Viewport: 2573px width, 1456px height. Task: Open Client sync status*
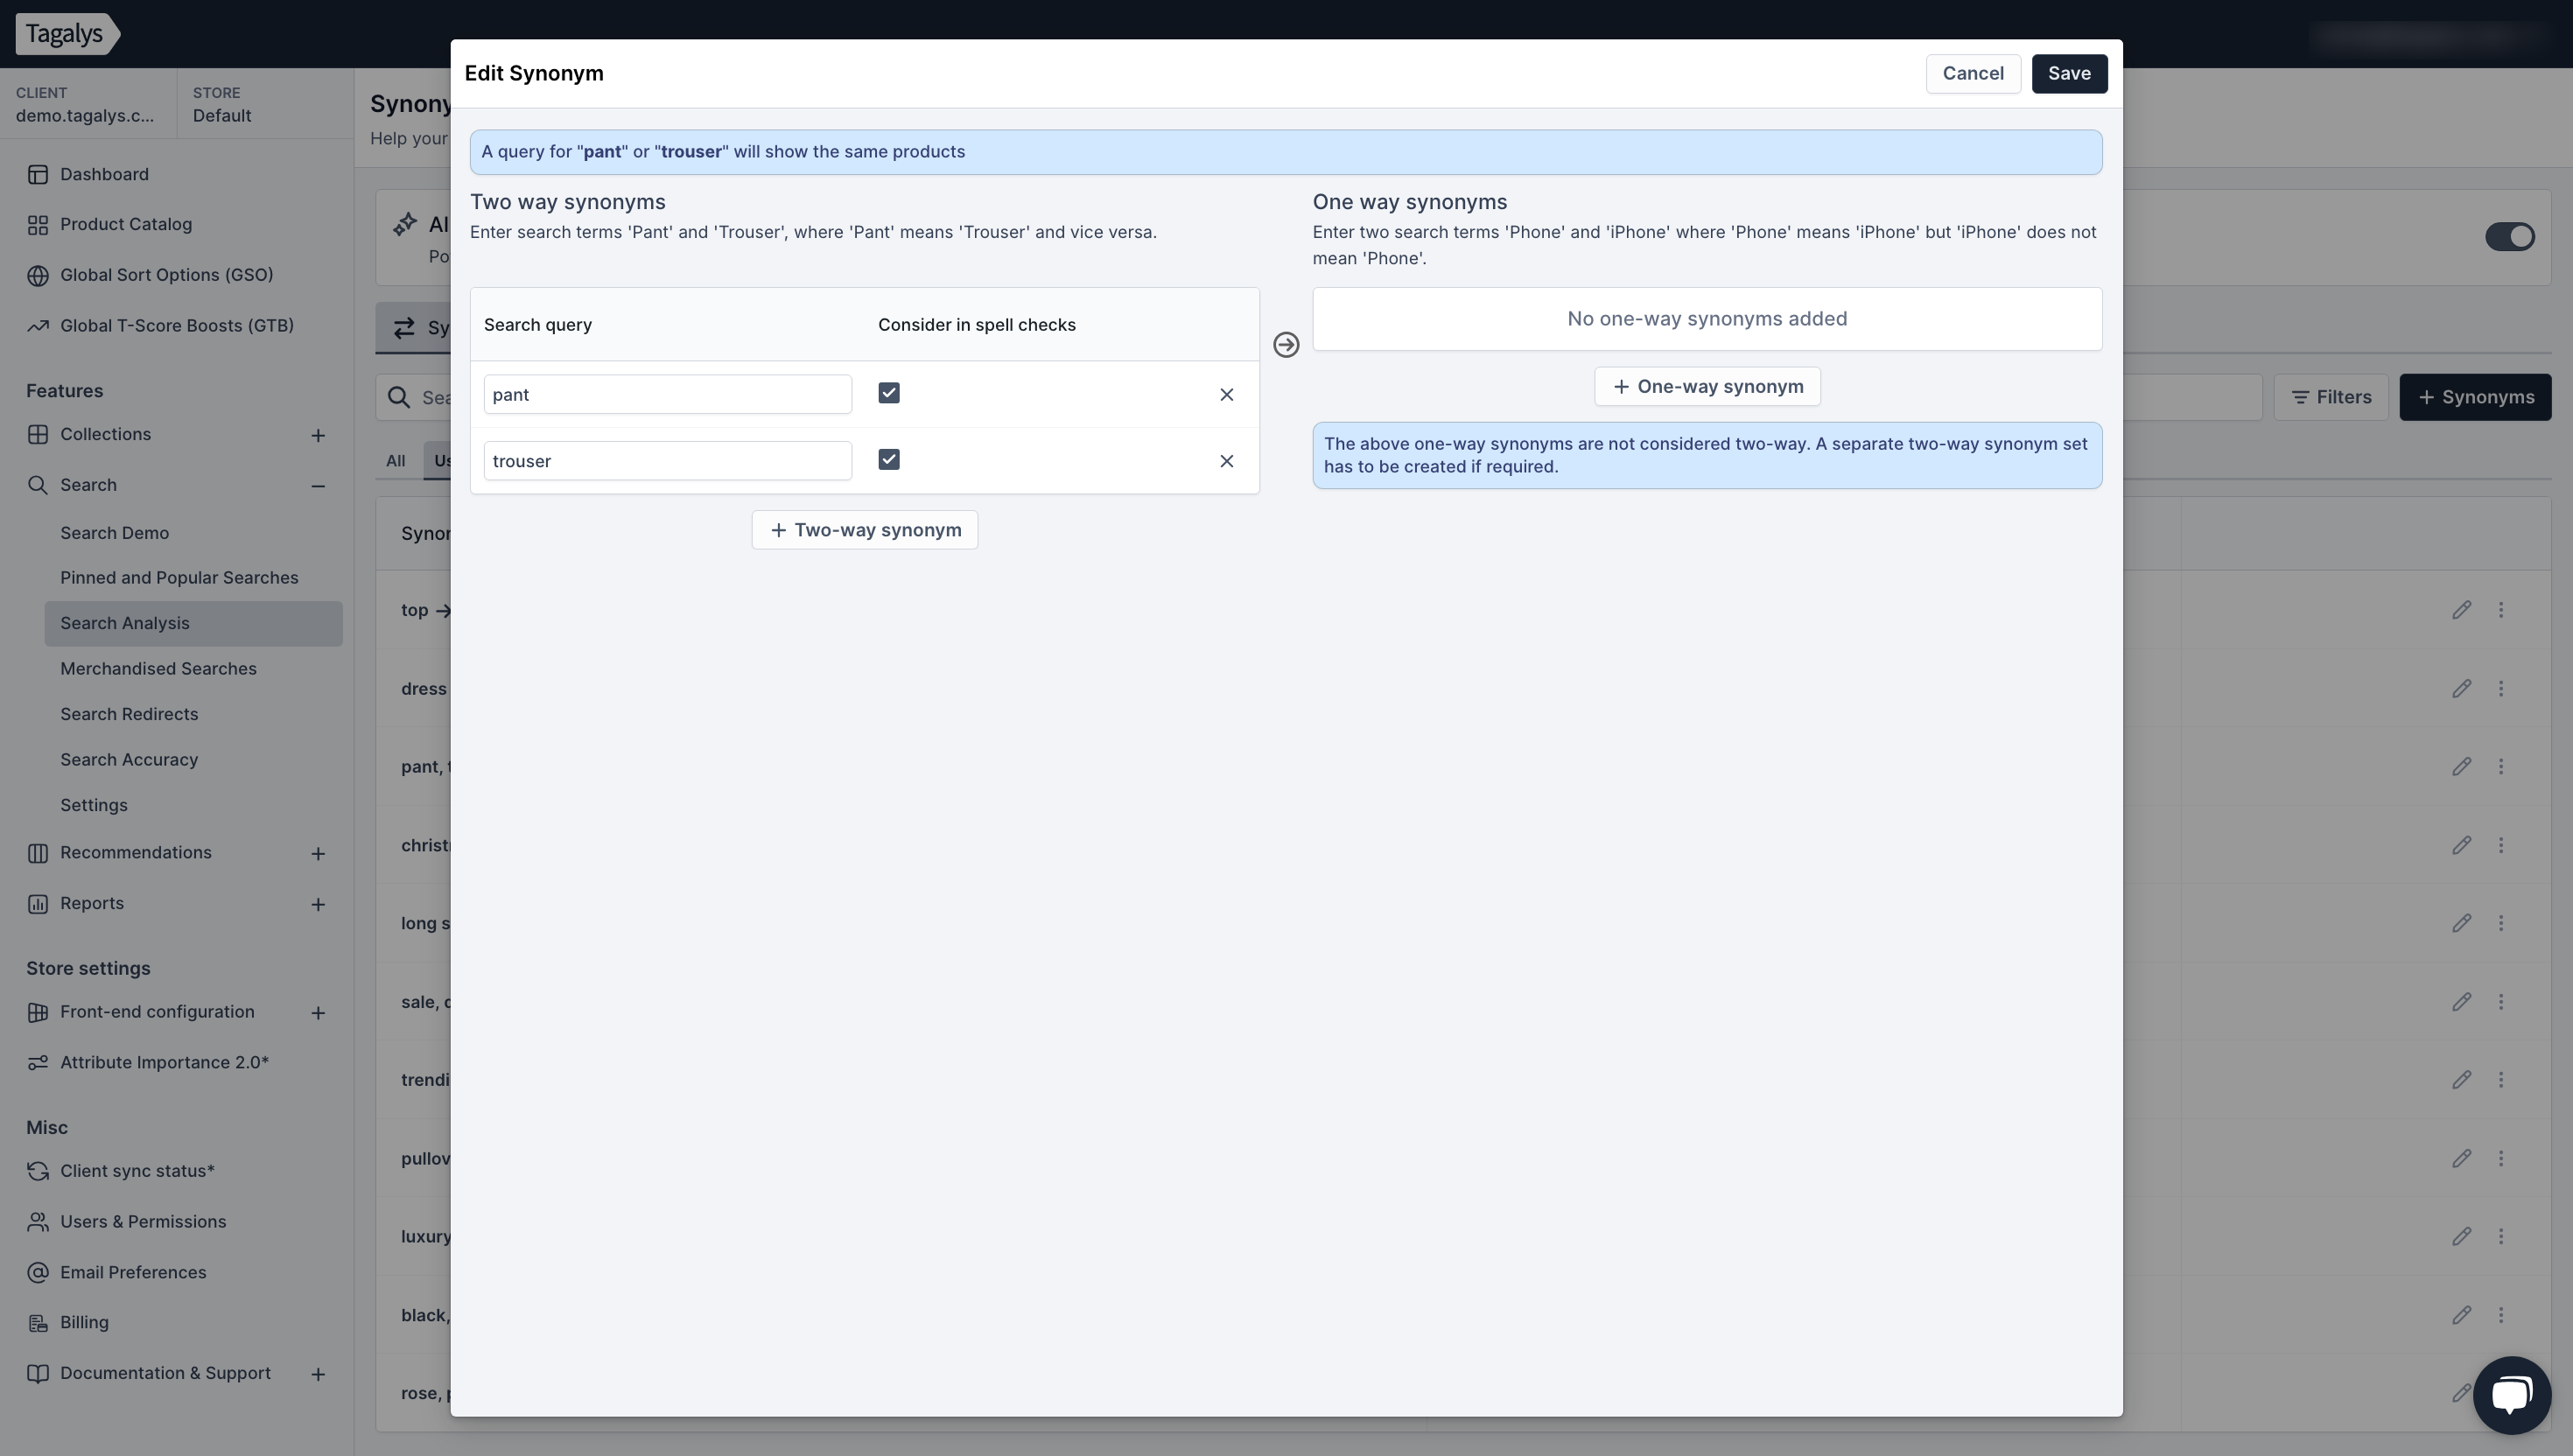pyautogui.click(x=137, y=1171)
